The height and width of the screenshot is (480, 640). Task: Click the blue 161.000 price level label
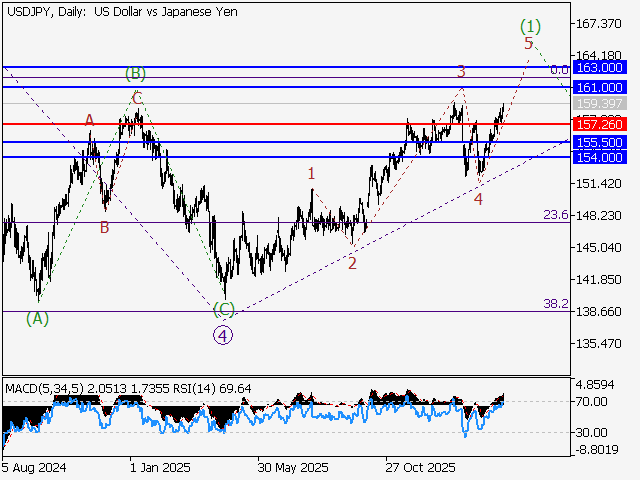click(x=600, y=87)
